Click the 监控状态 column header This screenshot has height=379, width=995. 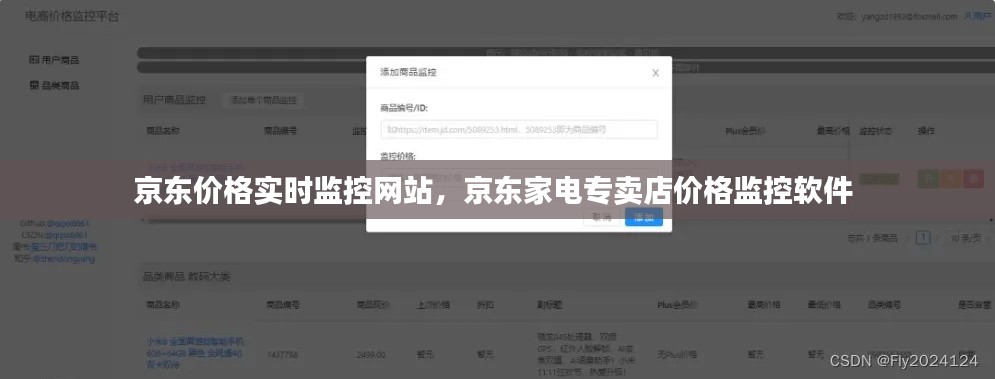(x=876, y=131)
